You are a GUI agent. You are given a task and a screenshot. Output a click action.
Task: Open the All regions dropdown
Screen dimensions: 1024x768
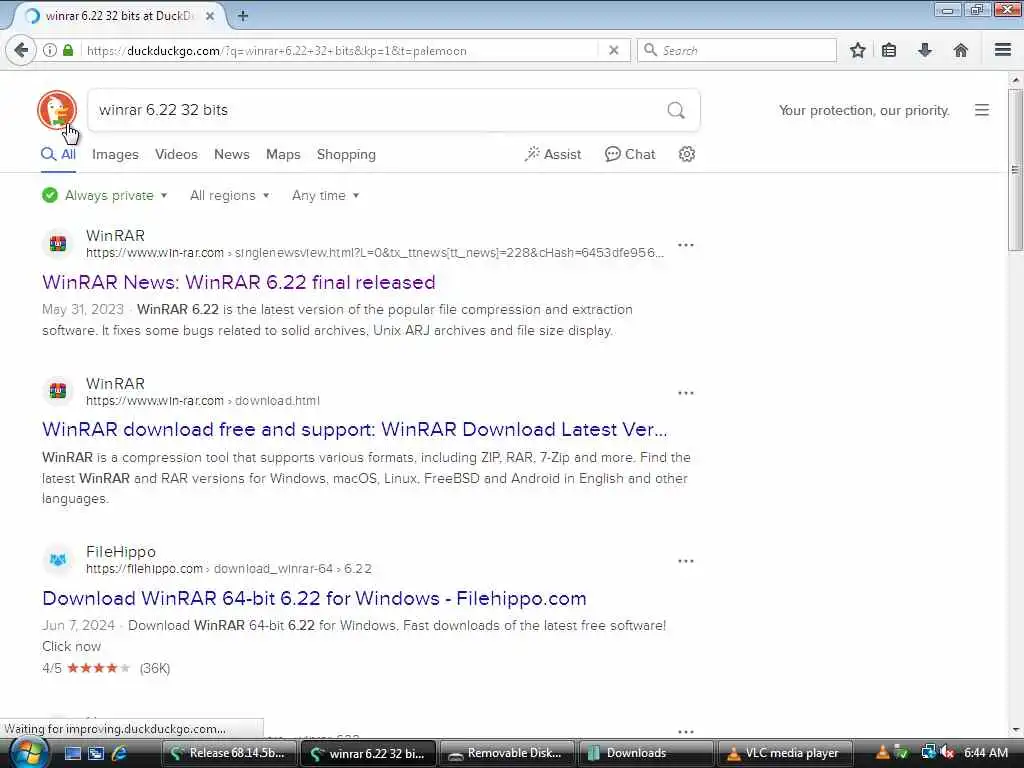pos(229,195)
